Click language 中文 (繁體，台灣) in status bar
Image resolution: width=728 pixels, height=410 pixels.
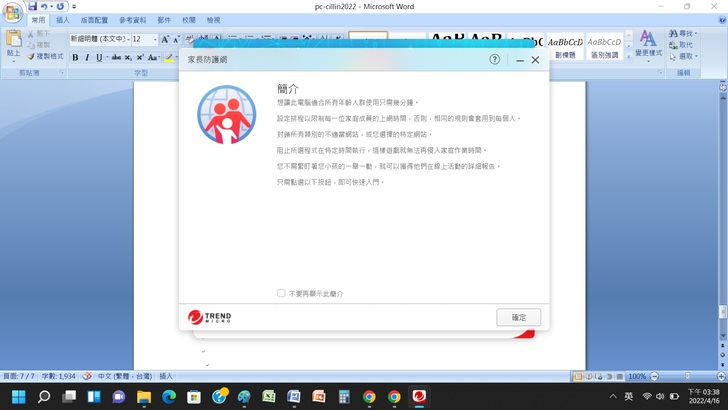point(124,376)
